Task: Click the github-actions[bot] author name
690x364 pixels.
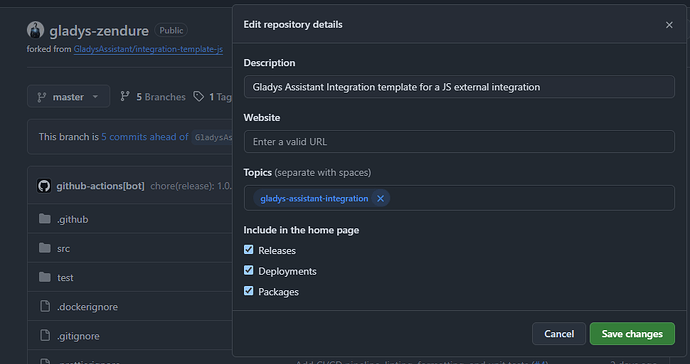Action: click(100, 186)
